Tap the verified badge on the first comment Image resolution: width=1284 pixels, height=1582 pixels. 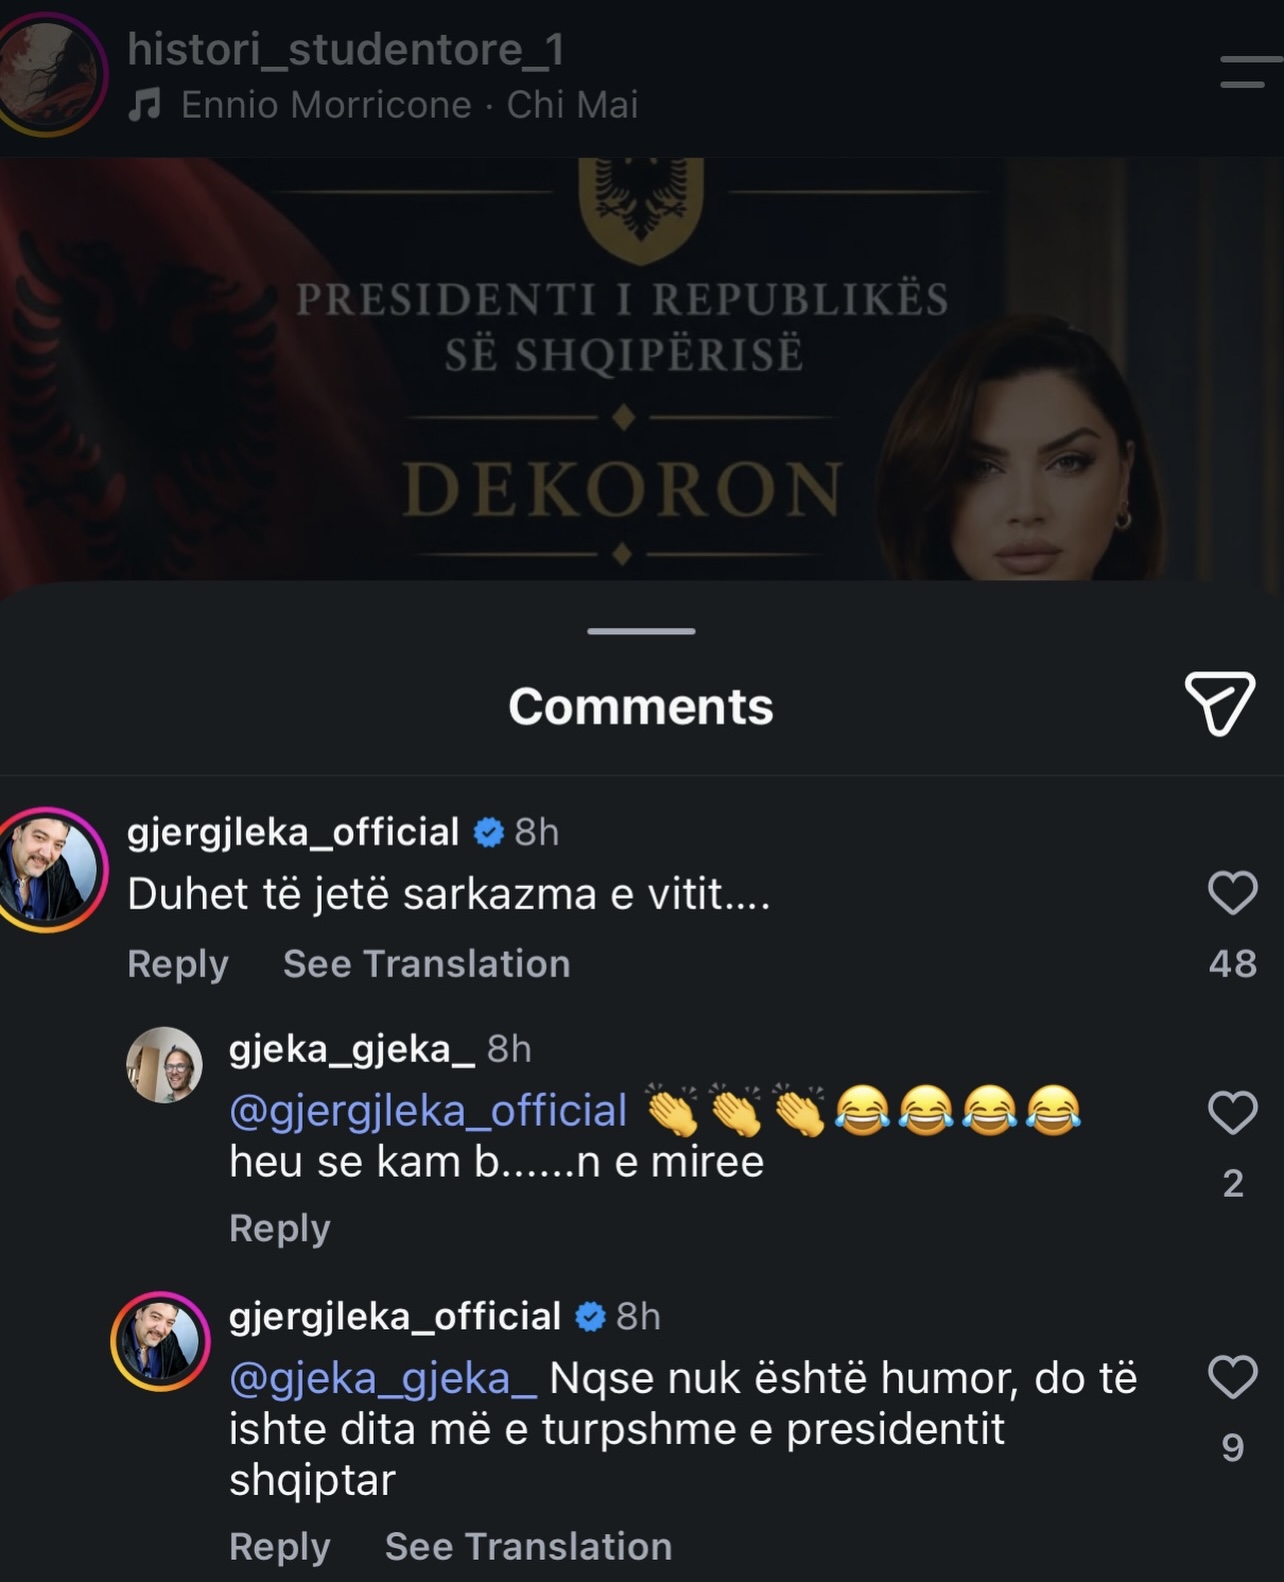[x=488, y=832]
